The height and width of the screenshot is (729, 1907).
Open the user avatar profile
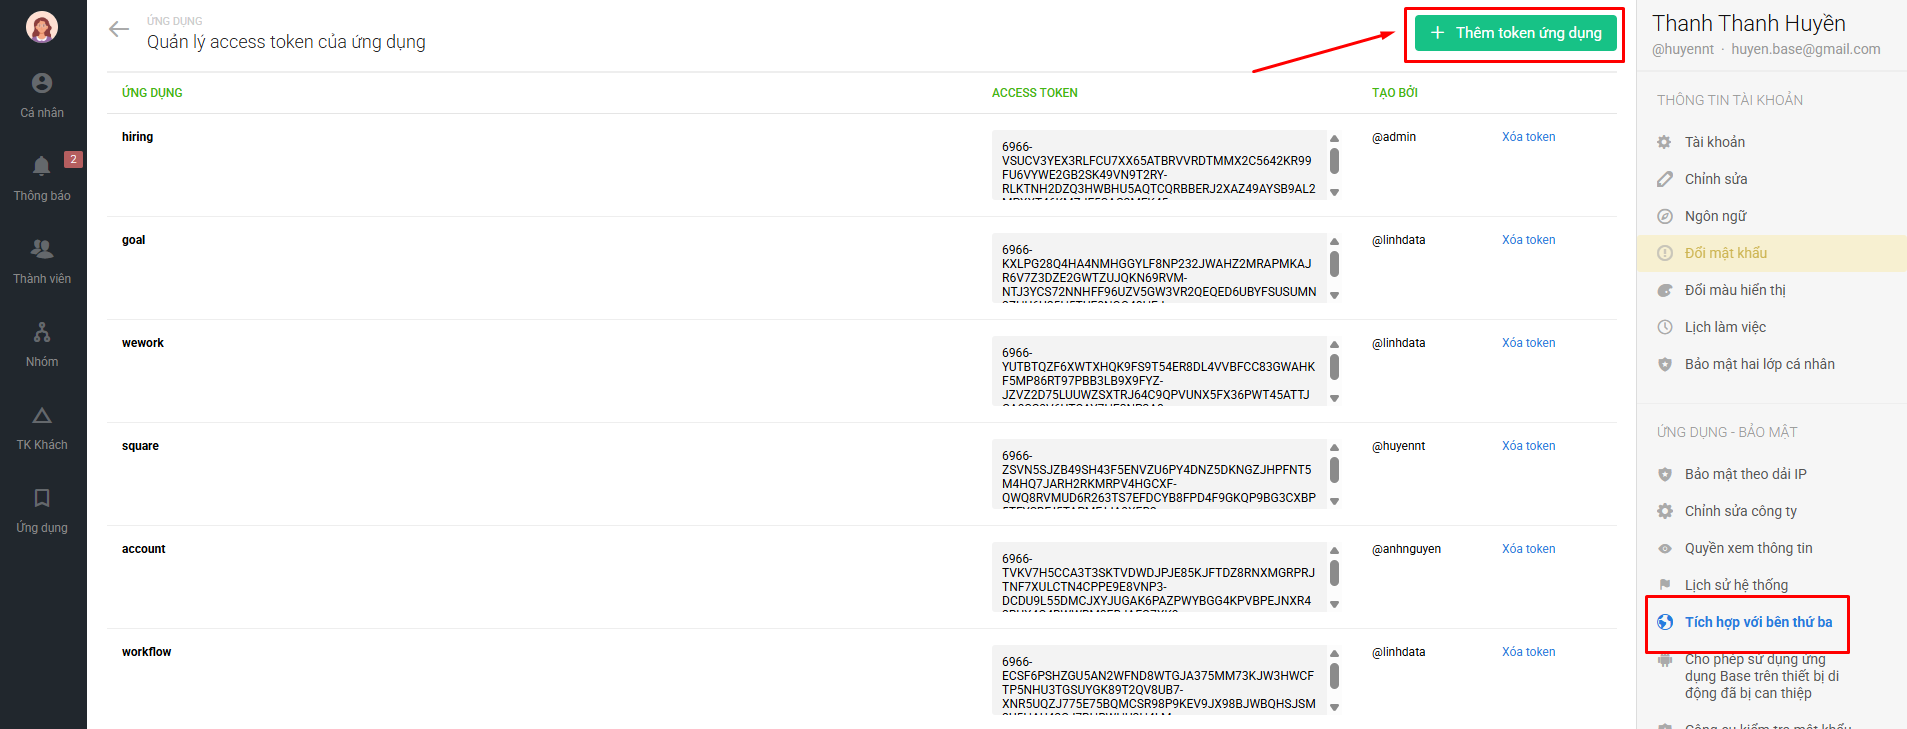tap(42, 27)
